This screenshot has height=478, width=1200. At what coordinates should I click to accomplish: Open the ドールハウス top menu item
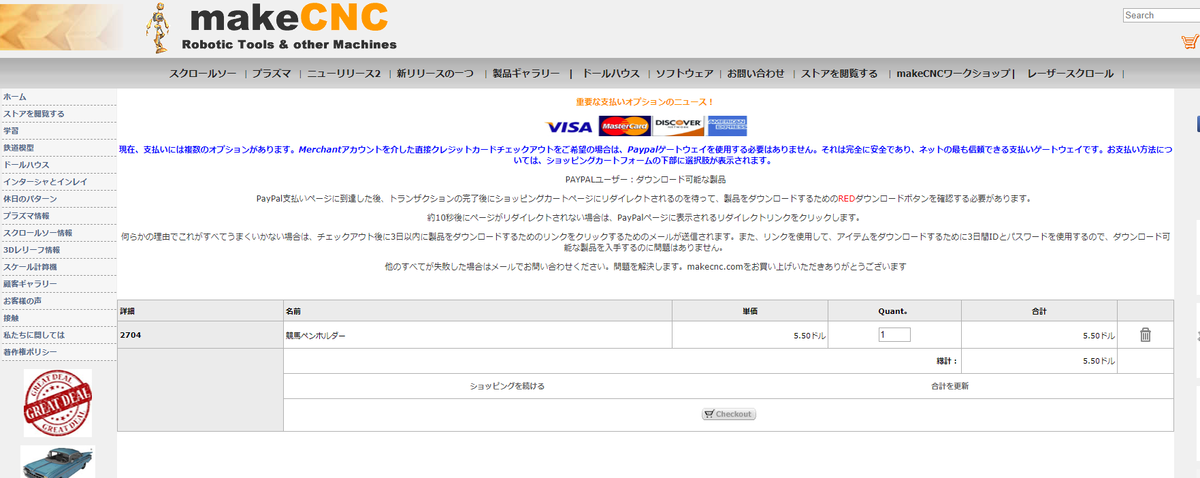(x=611, y=73)
